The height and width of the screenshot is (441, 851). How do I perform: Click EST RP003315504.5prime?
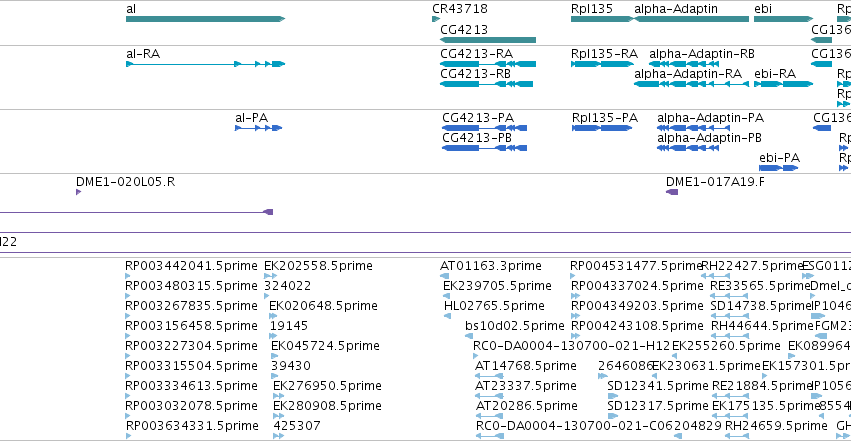(191, 366)
